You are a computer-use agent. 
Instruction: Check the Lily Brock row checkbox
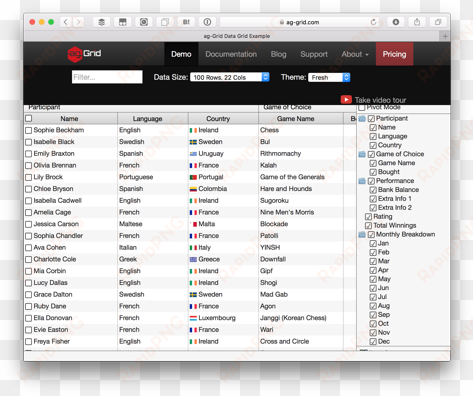(x=29, y=177)
